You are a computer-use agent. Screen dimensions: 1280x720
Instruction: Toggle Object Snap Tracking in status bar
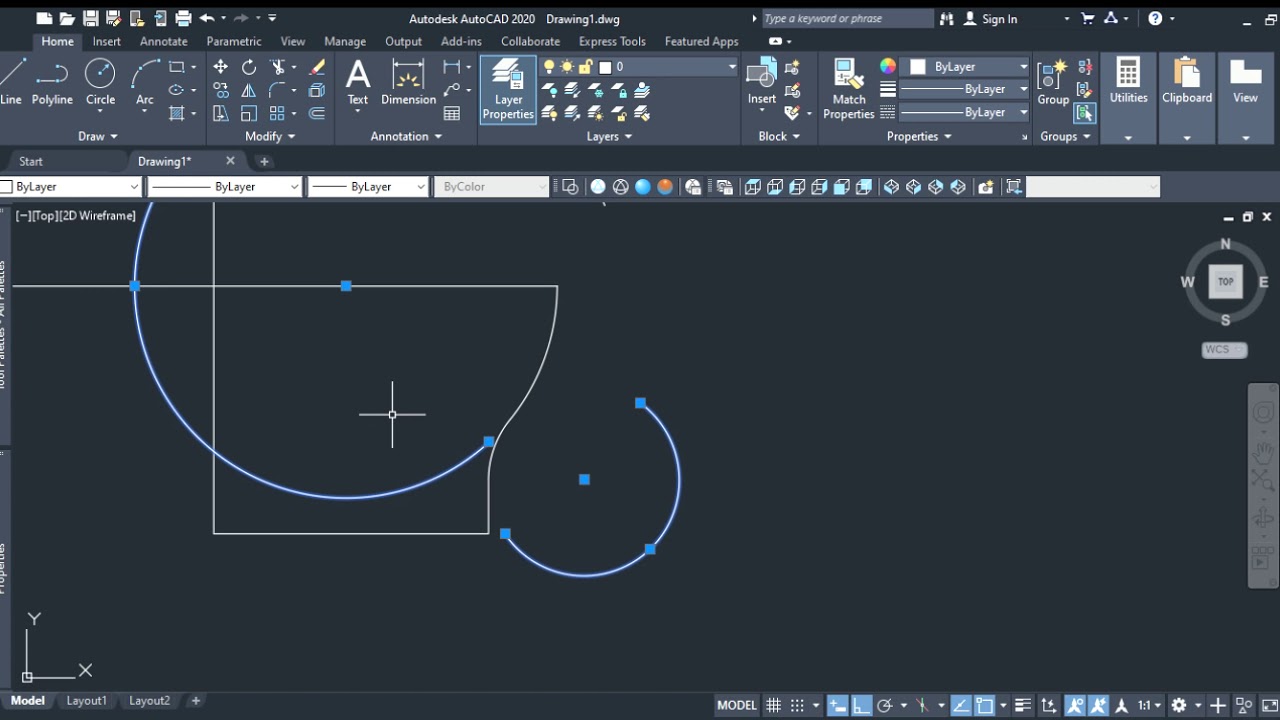click(x=961, y=705)
